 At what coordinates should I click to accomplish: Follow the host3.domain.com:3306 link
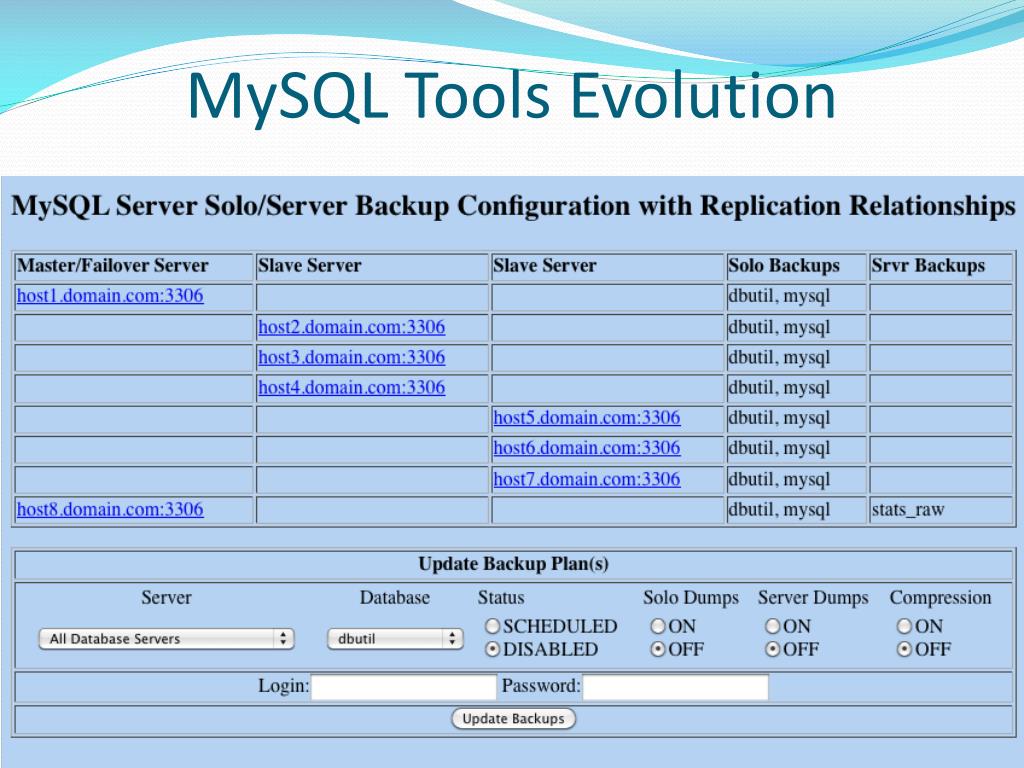pos(351,357)
